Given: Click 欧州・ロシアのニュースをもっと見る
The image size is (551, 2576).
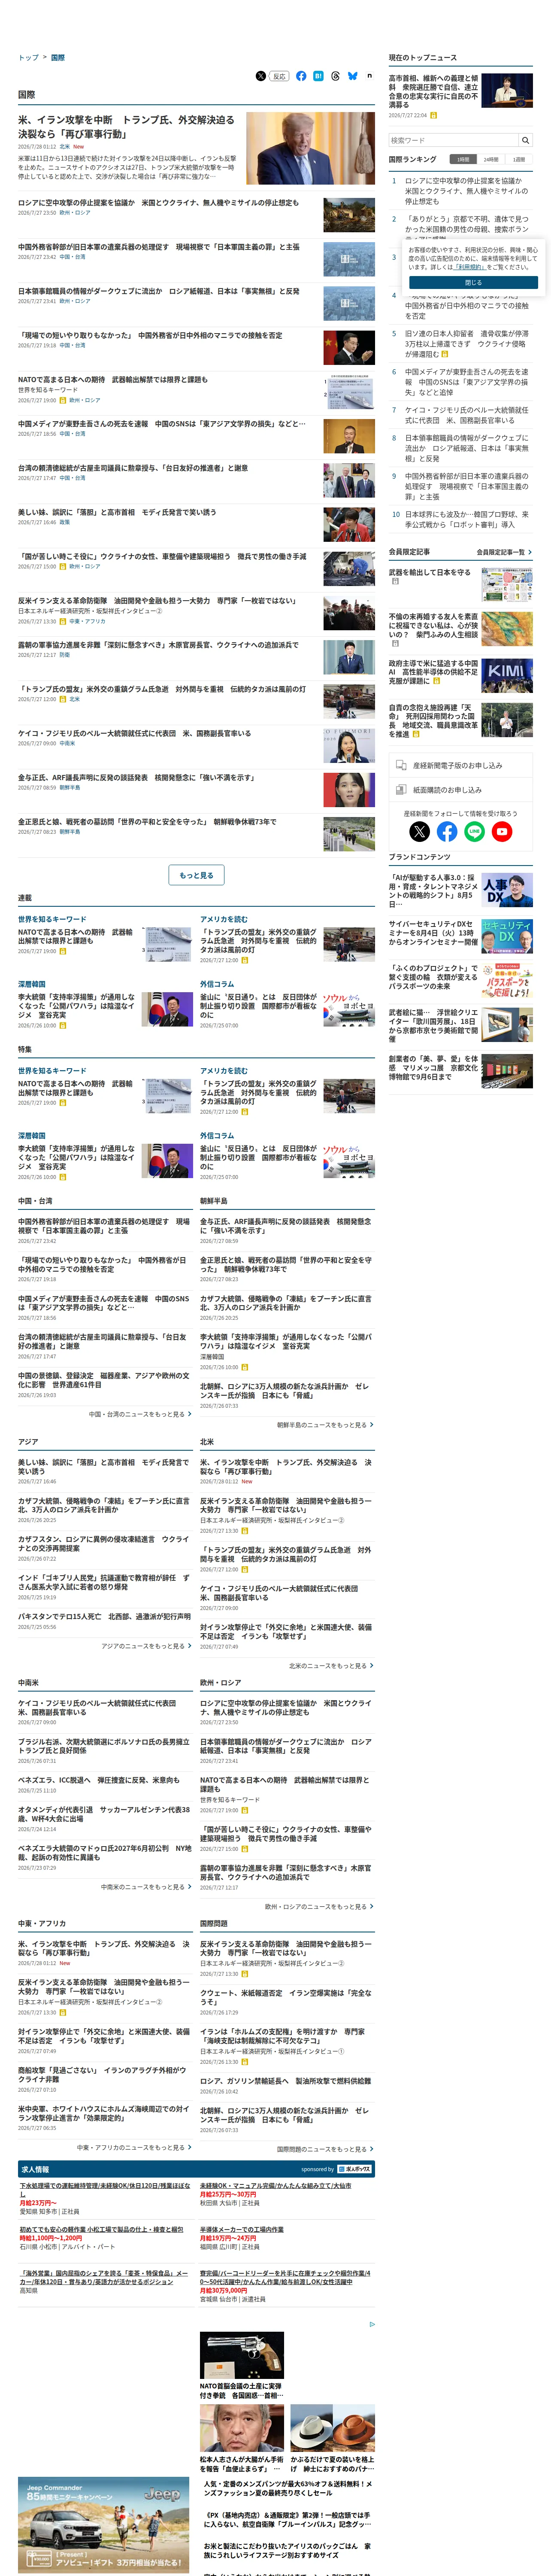Looking at the screenshot, I should click(x=319, y=1907).
